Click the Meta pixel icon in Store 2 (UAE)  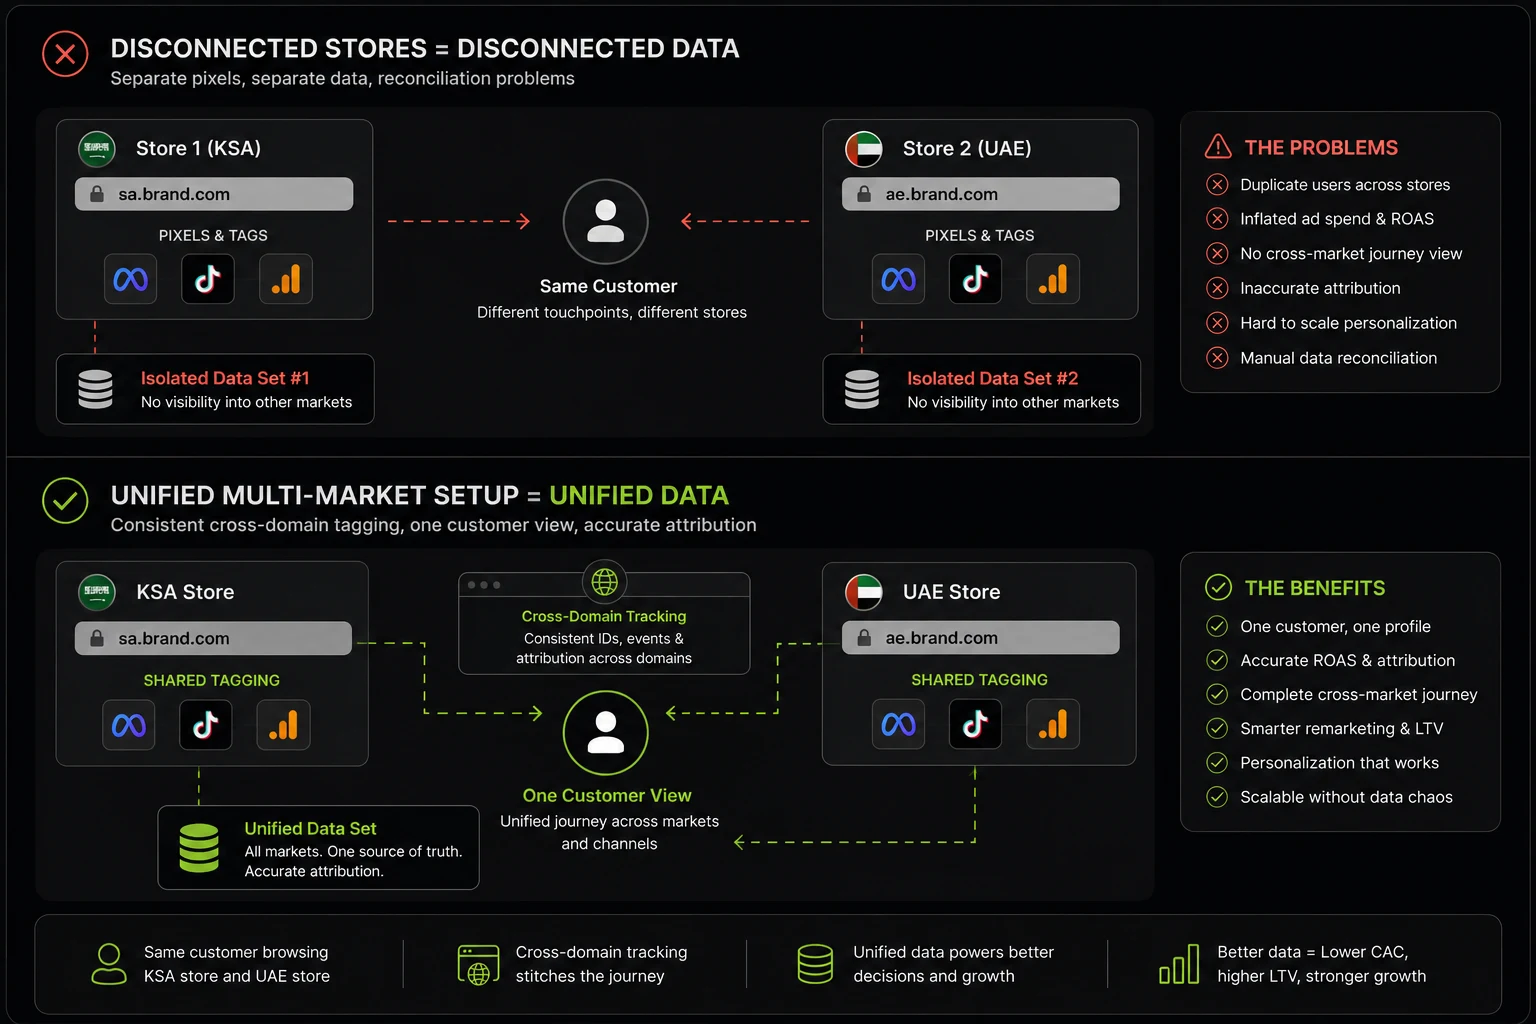pos(898,279)
